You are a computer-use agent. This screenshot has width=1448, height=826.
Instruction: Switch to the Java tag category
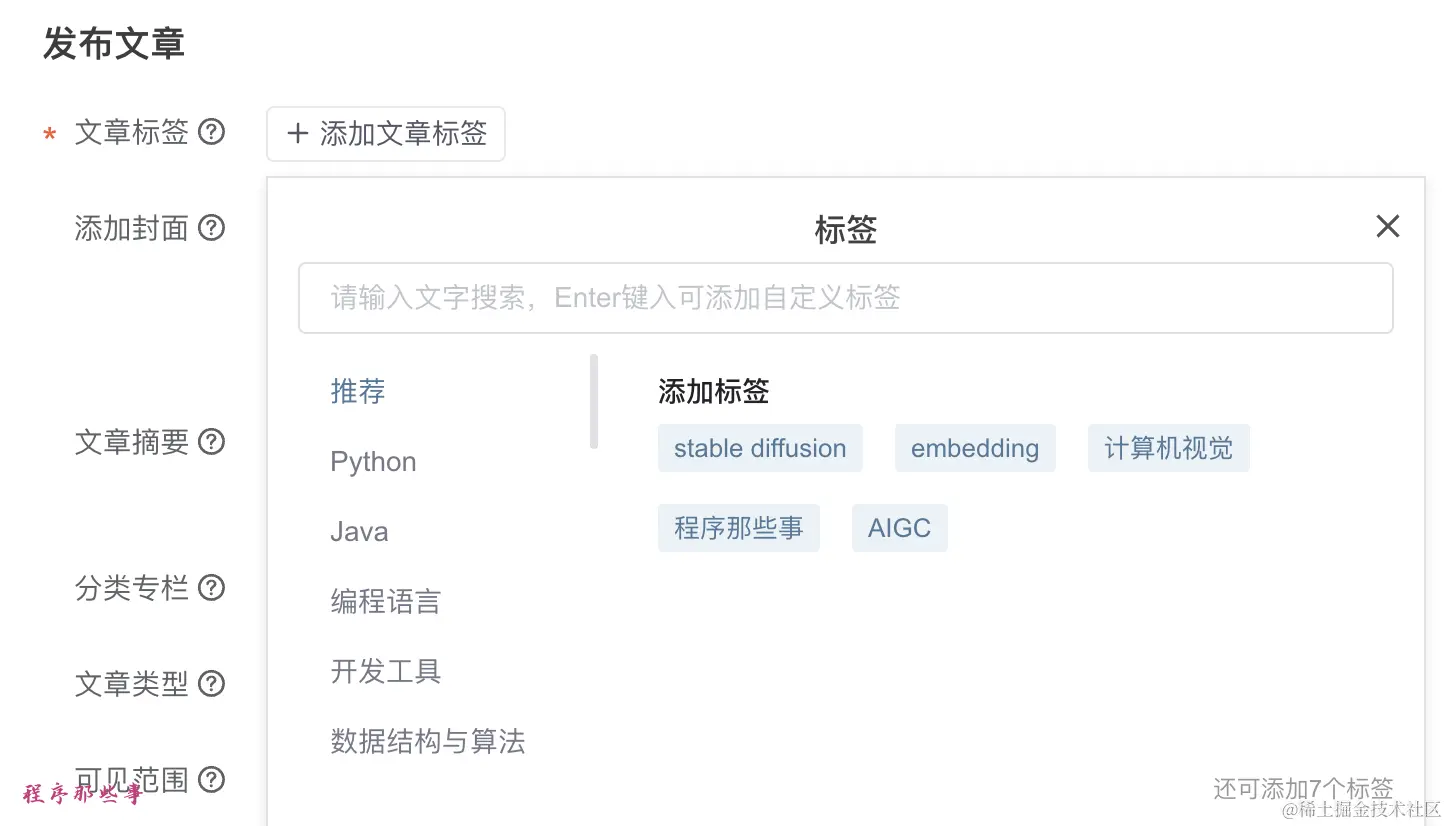click(x=359, y=532)
